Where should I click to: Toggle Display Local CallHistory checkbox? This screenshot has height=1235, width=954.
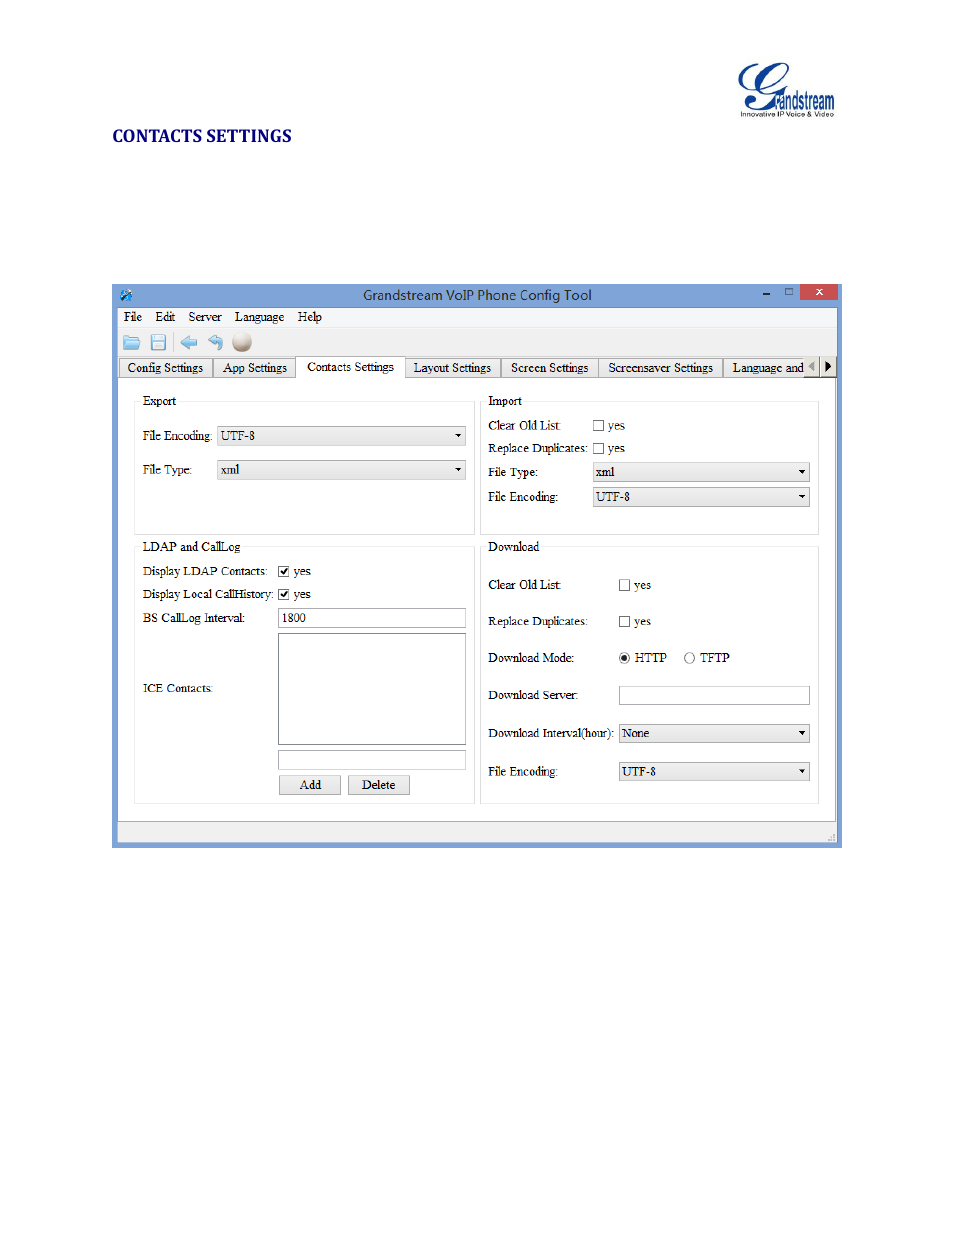tap(283, 595)
